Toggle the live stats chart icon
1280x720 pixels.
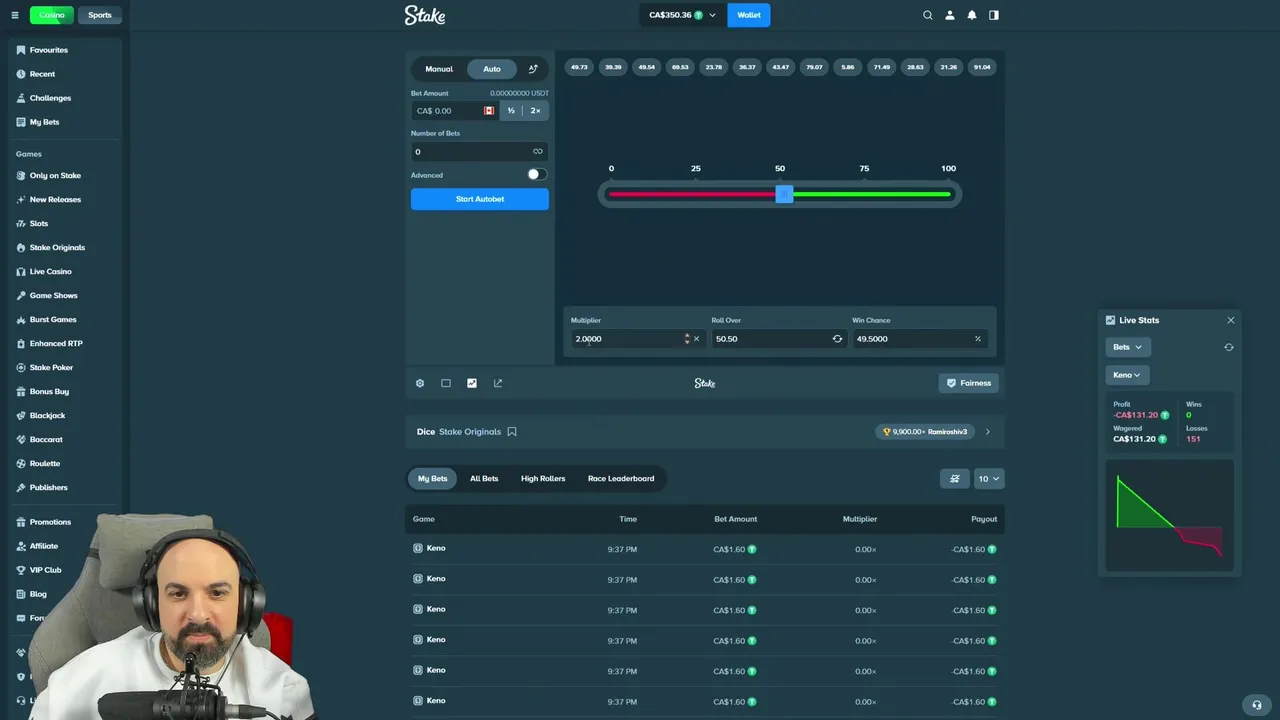472,383
